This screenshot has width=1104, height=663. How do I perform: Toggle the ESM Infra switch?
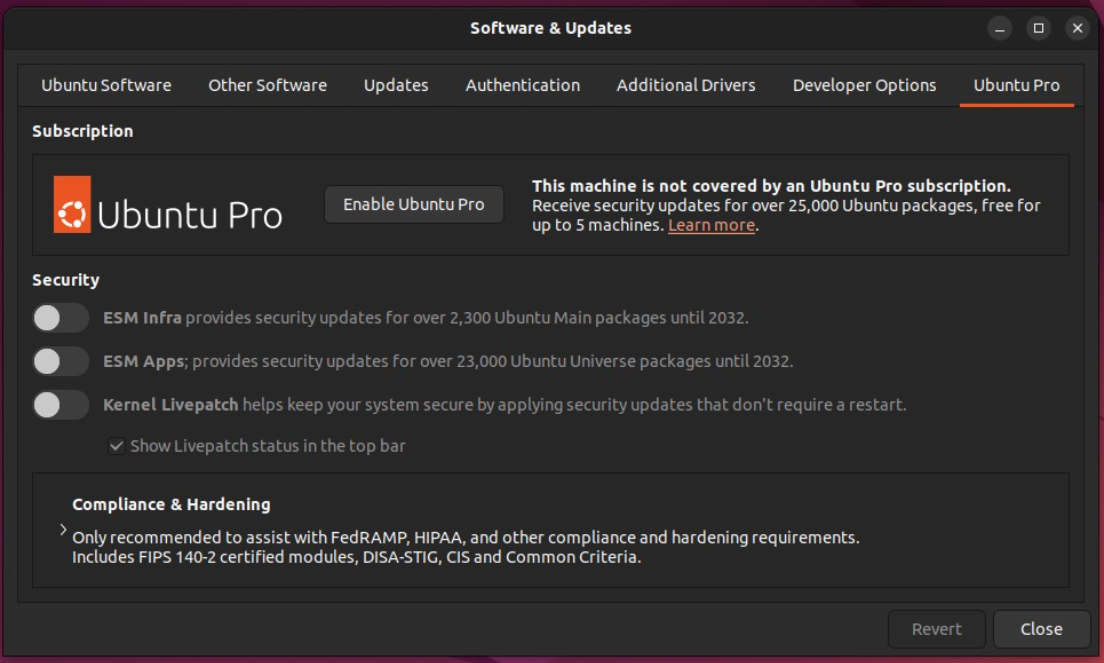61,317
